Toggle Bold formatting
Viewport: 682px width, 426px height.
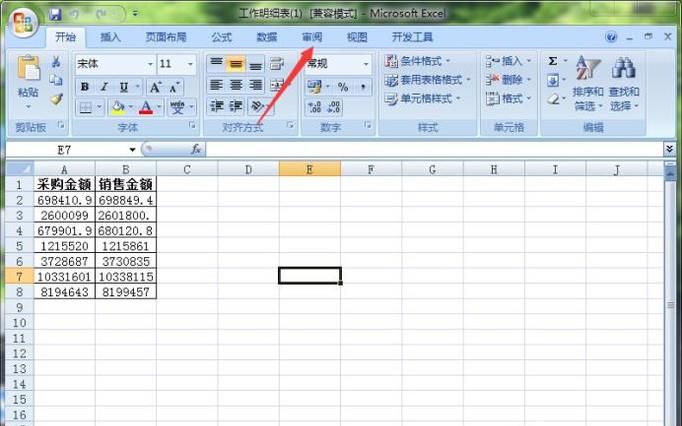pos(85,87)
